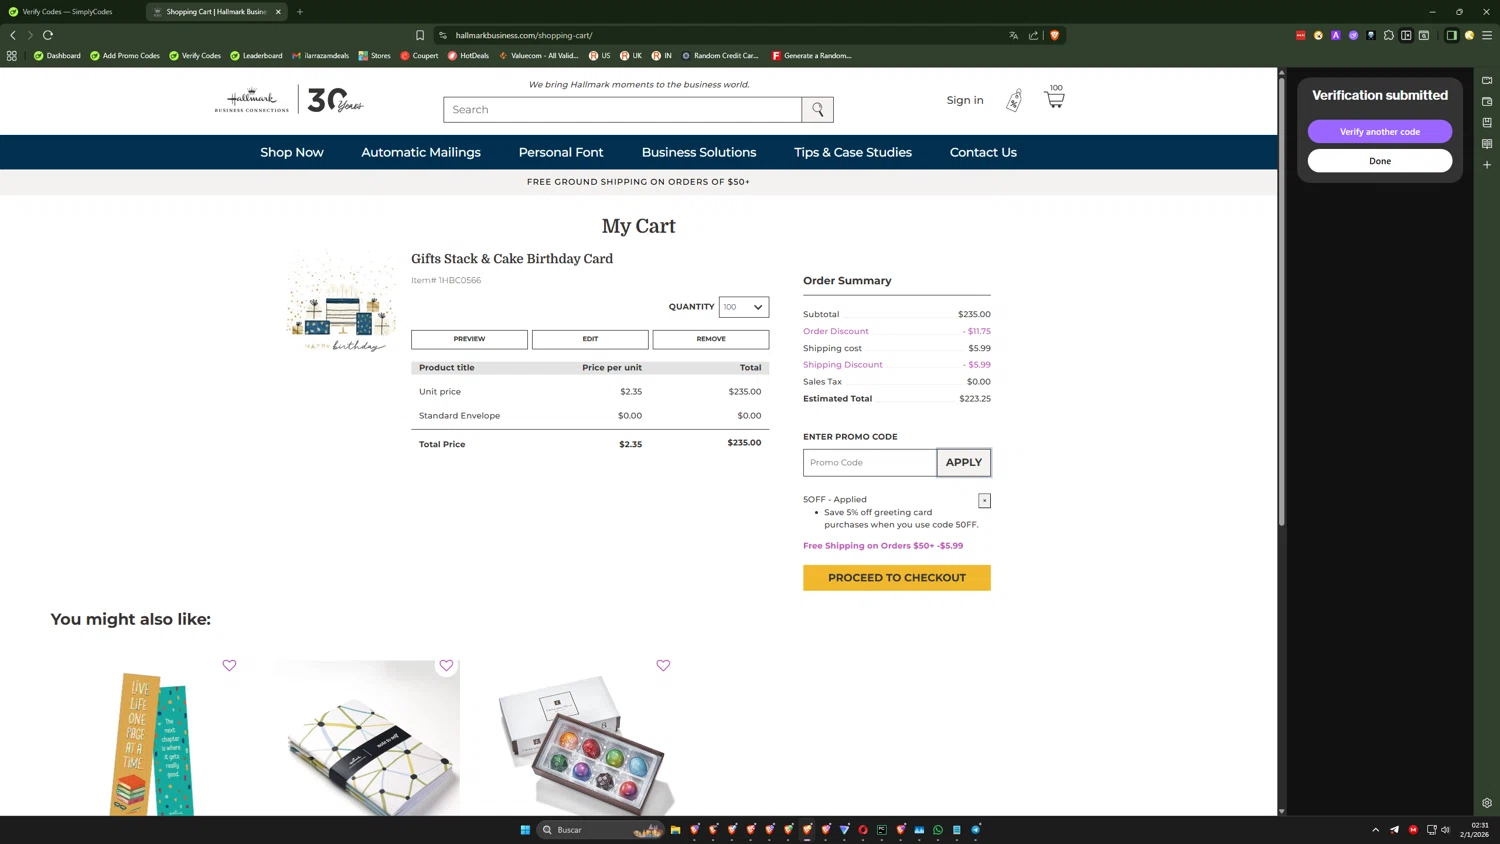Go back using the browser back arrow

[13, 35]
